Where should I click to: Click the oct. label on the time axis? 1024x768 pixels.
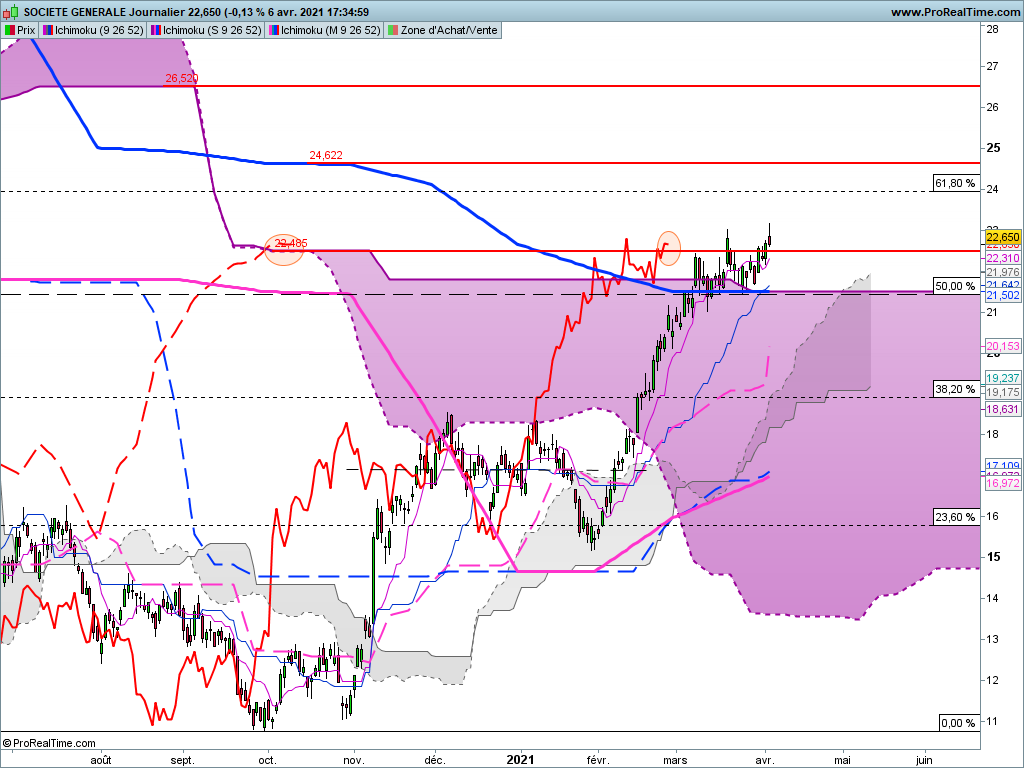point(268,760)
